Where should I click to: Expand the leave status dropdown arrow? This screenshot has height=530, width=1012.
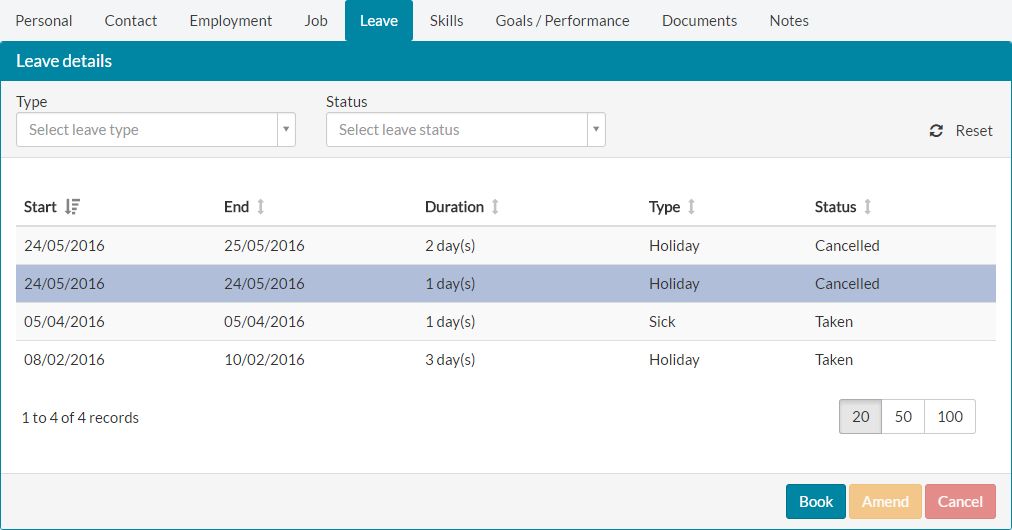click(596, 130)
